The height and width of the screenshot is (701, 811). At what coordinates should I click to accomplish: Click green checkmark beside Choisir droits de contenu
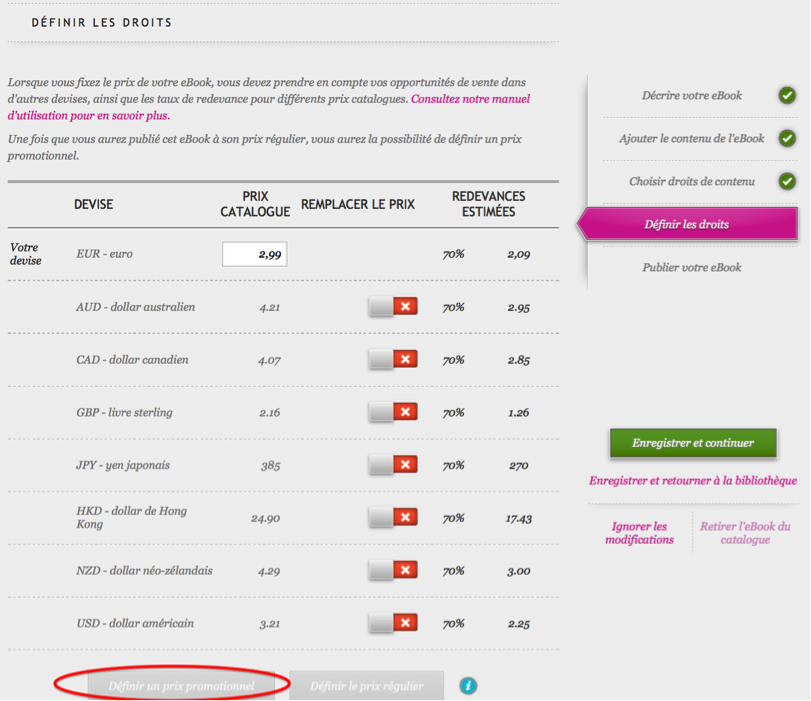(787, 181)
